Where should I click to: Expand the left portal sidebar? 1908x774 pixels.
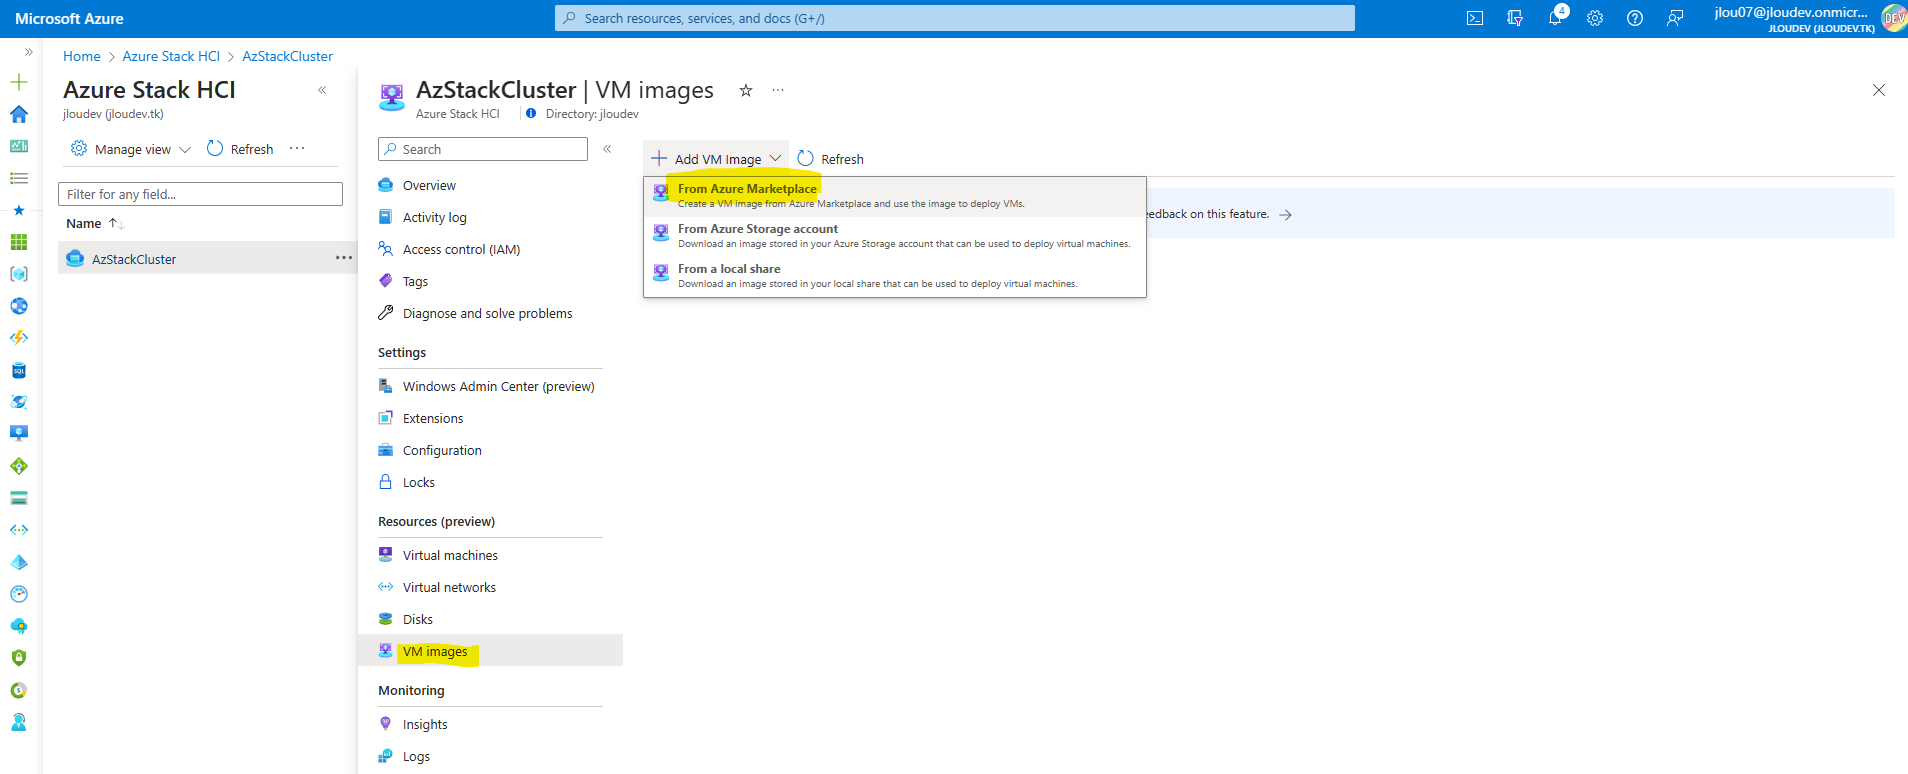pyautogui.click(x=29, y=52)
